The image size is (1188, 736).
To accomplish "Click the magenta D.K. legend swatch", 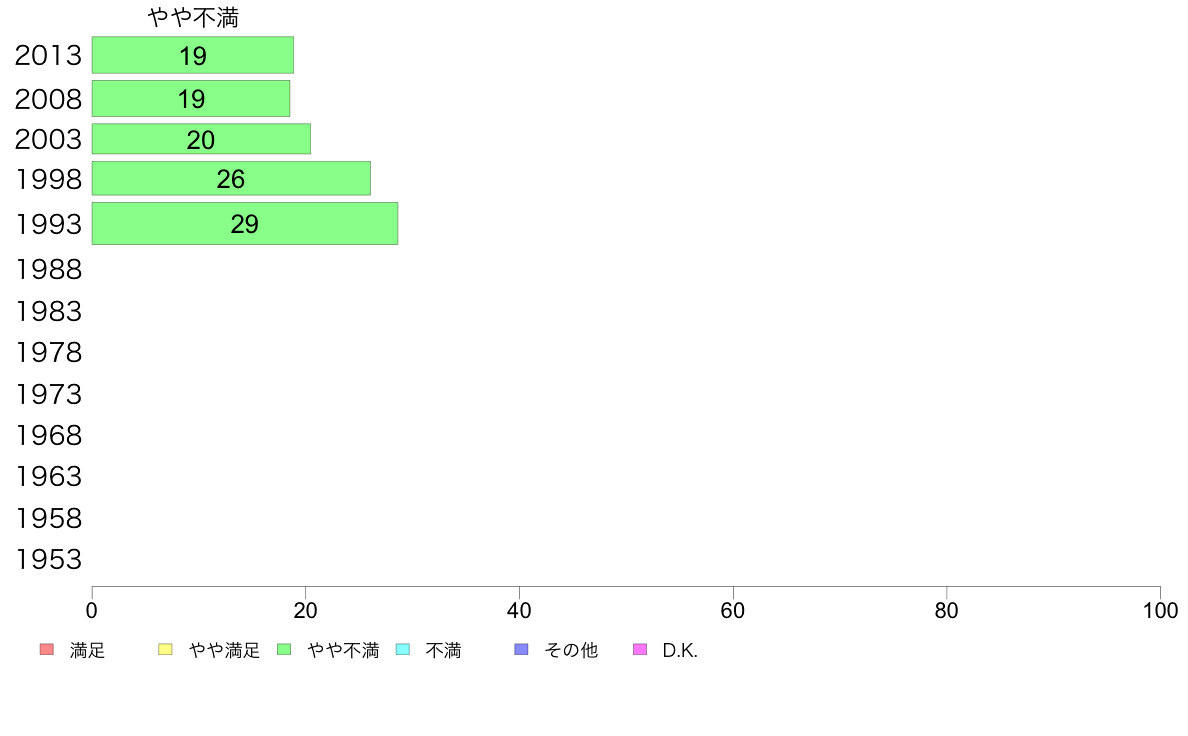I will pos(640,650).
